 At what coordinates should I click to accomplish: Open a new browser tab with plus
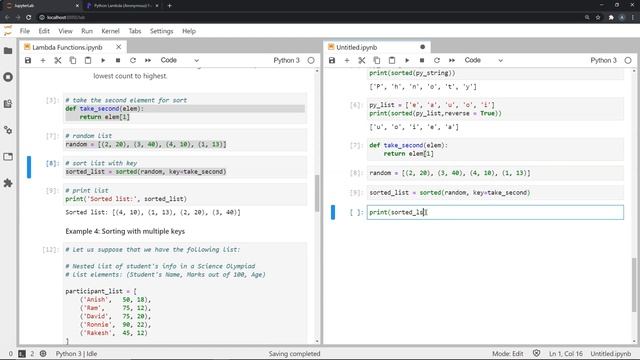[169, 6]
